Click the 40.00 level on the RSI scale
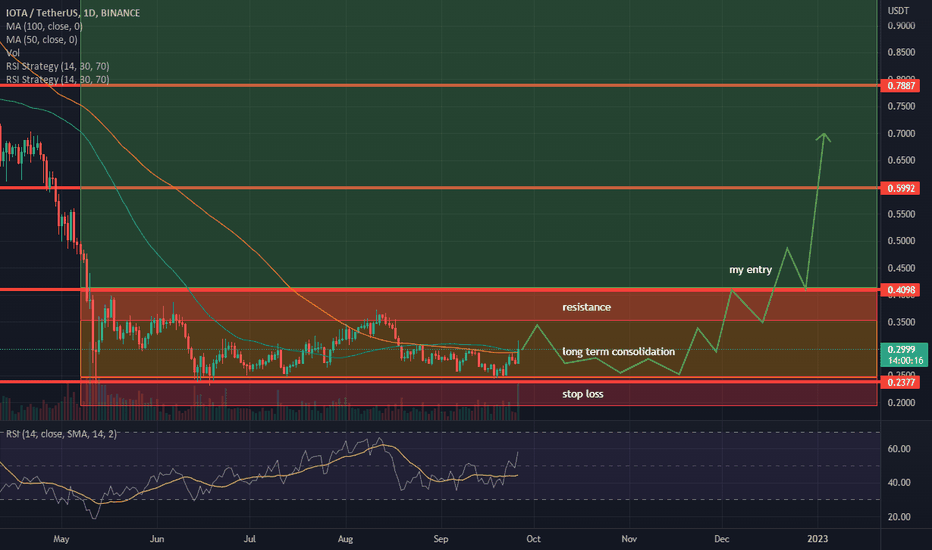Screen dimensions: 932x550 (899, 483)
